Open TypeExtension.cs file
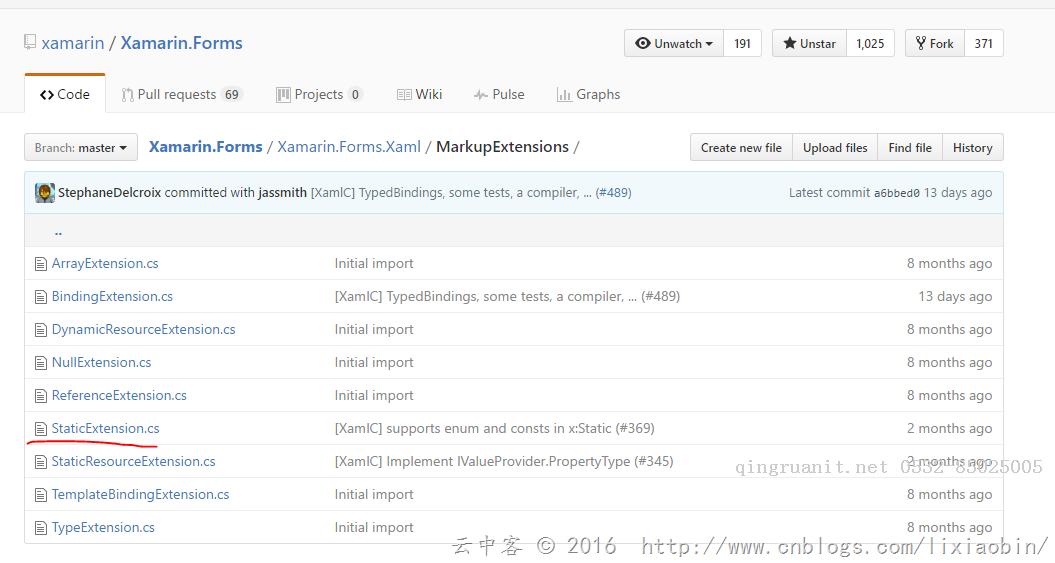1055x563 pixels. [103, 527]
